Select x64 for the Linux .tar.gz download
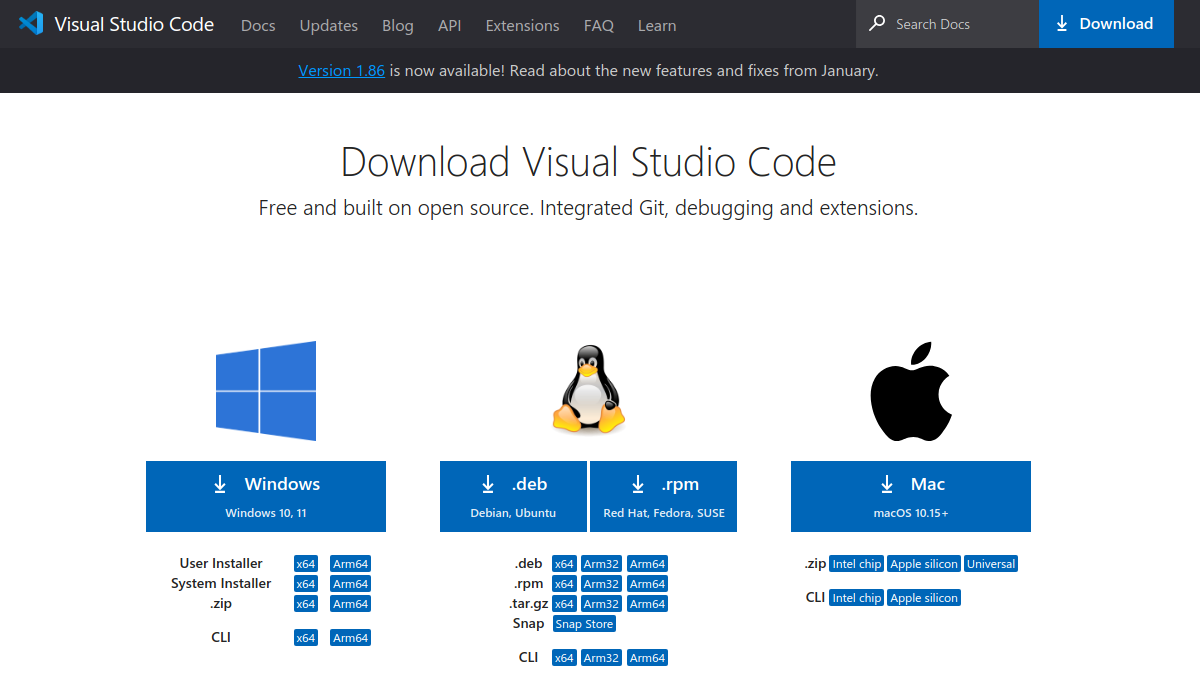1200x689 pixels. coord(564,603)
